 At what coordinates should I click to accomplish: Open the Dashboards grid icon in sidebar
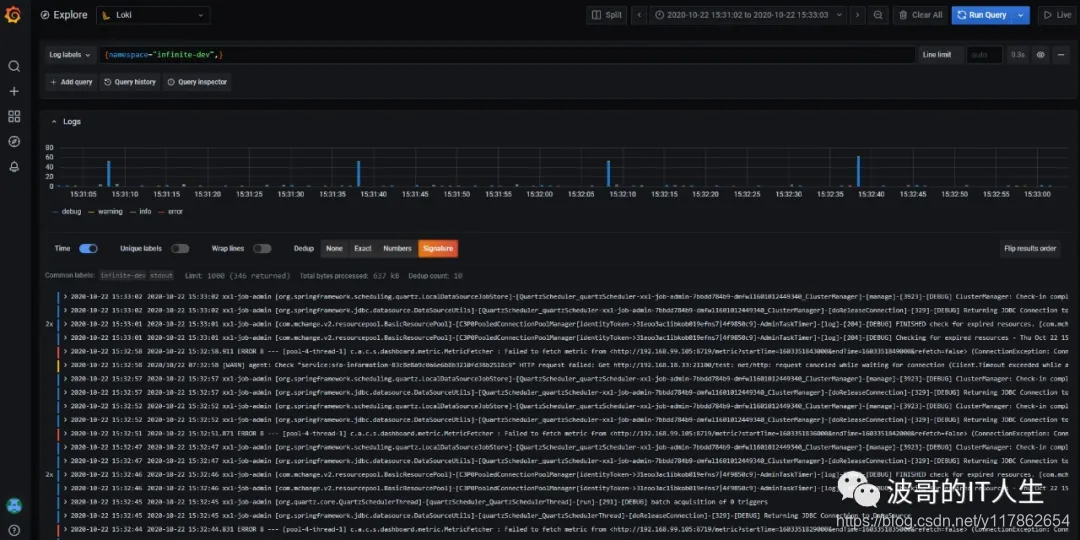pos(14,116)
